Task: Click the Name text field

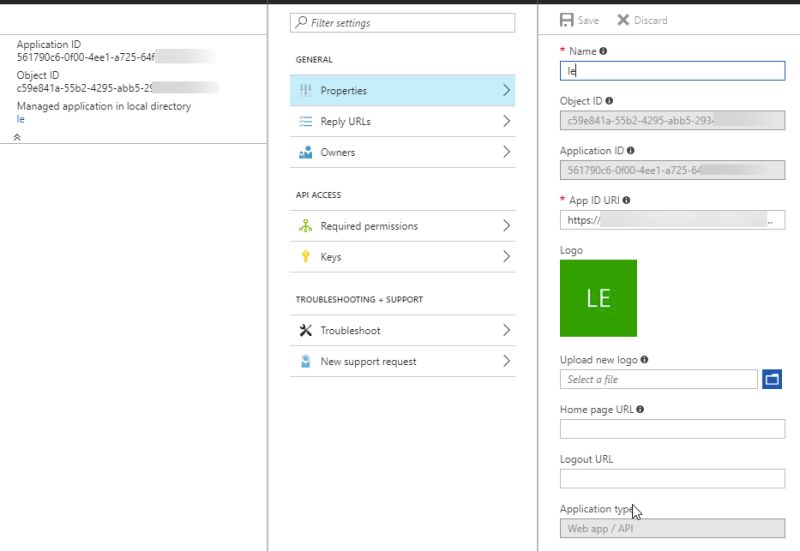Action: pyautogui.click(x=672, y=71)
